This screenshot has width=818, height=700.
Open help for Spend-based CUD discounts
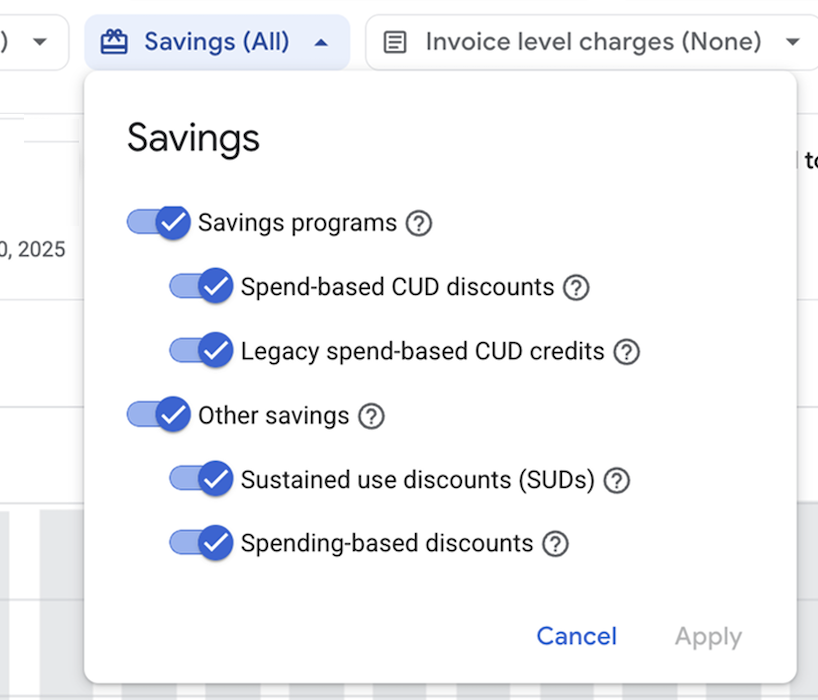tap(576, 287)
